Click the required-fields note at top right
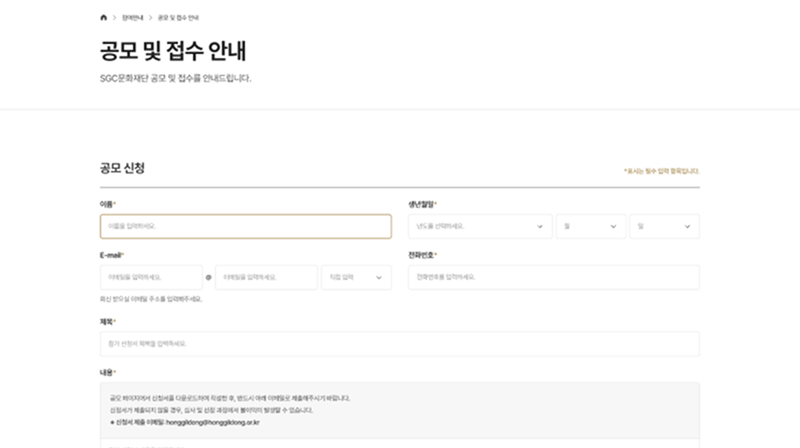 (x=661, y=171)
